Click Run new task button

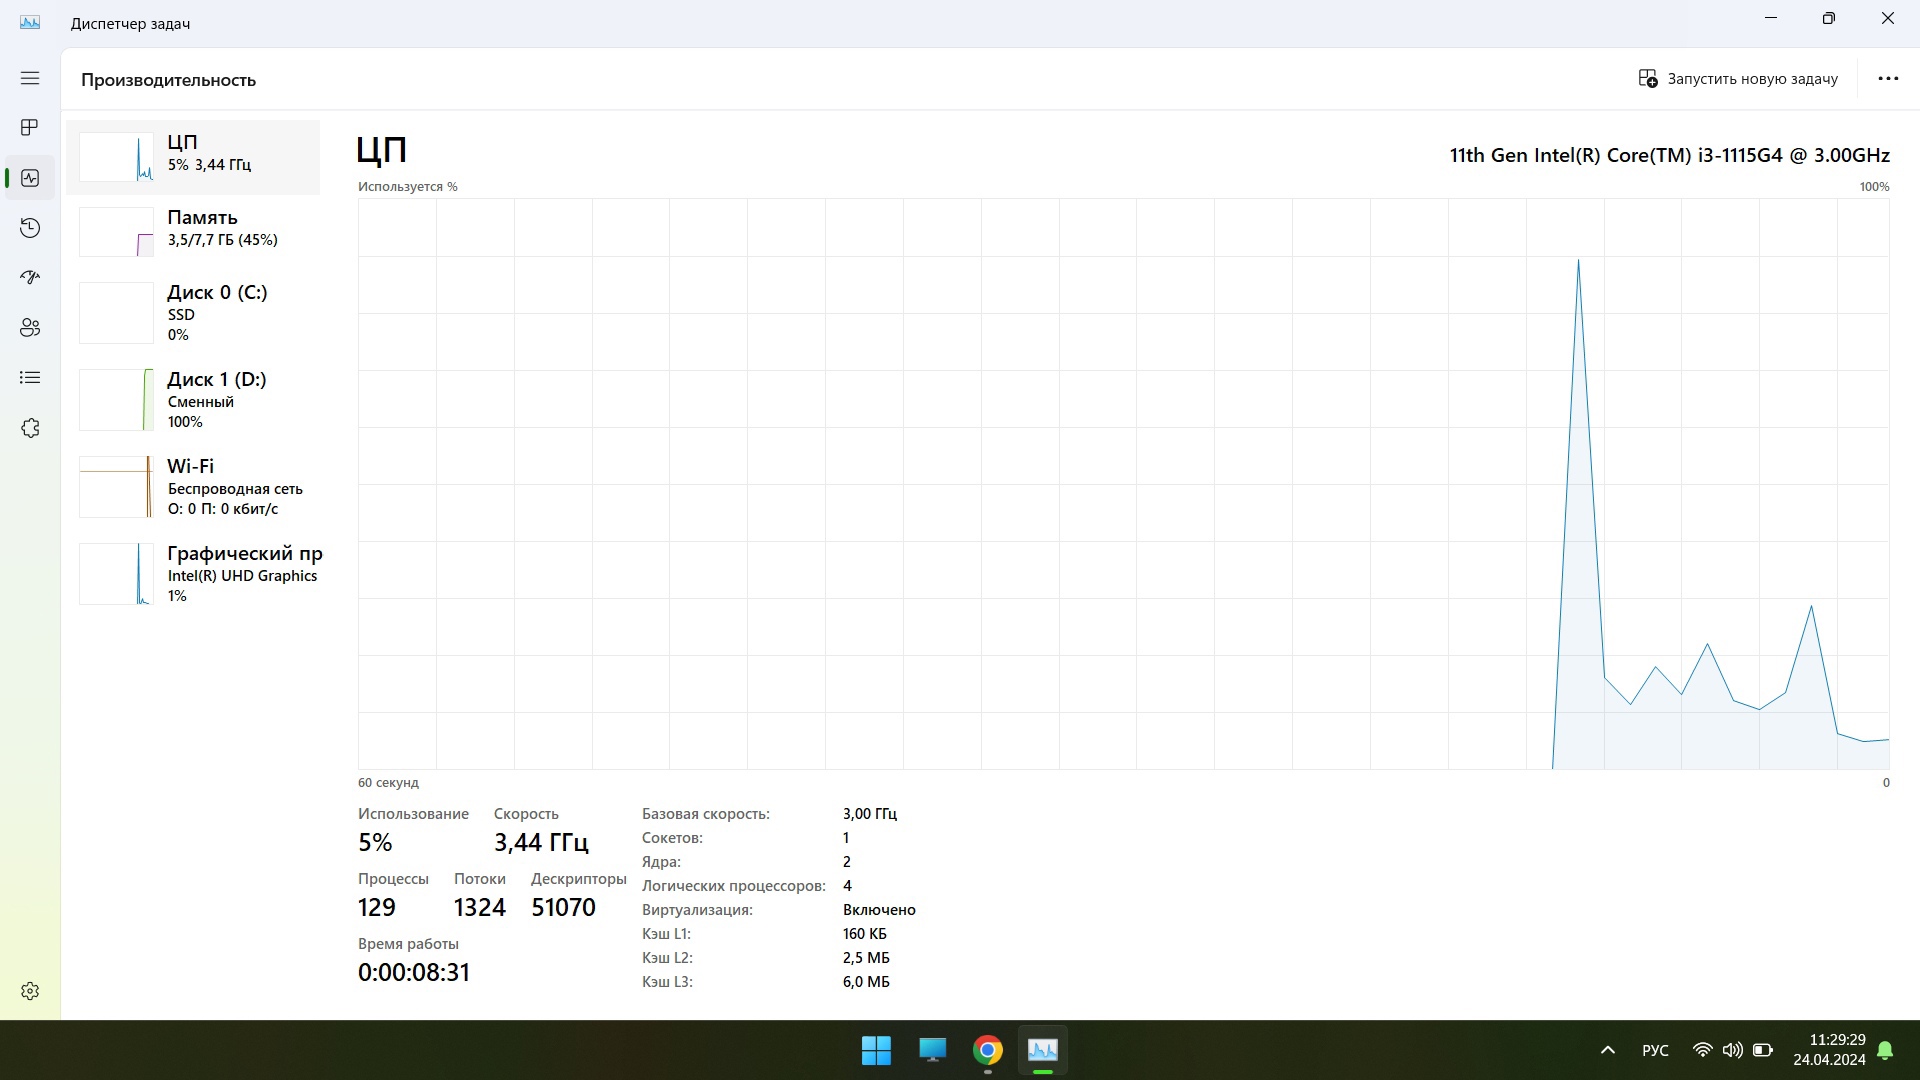pos(1738,79)
